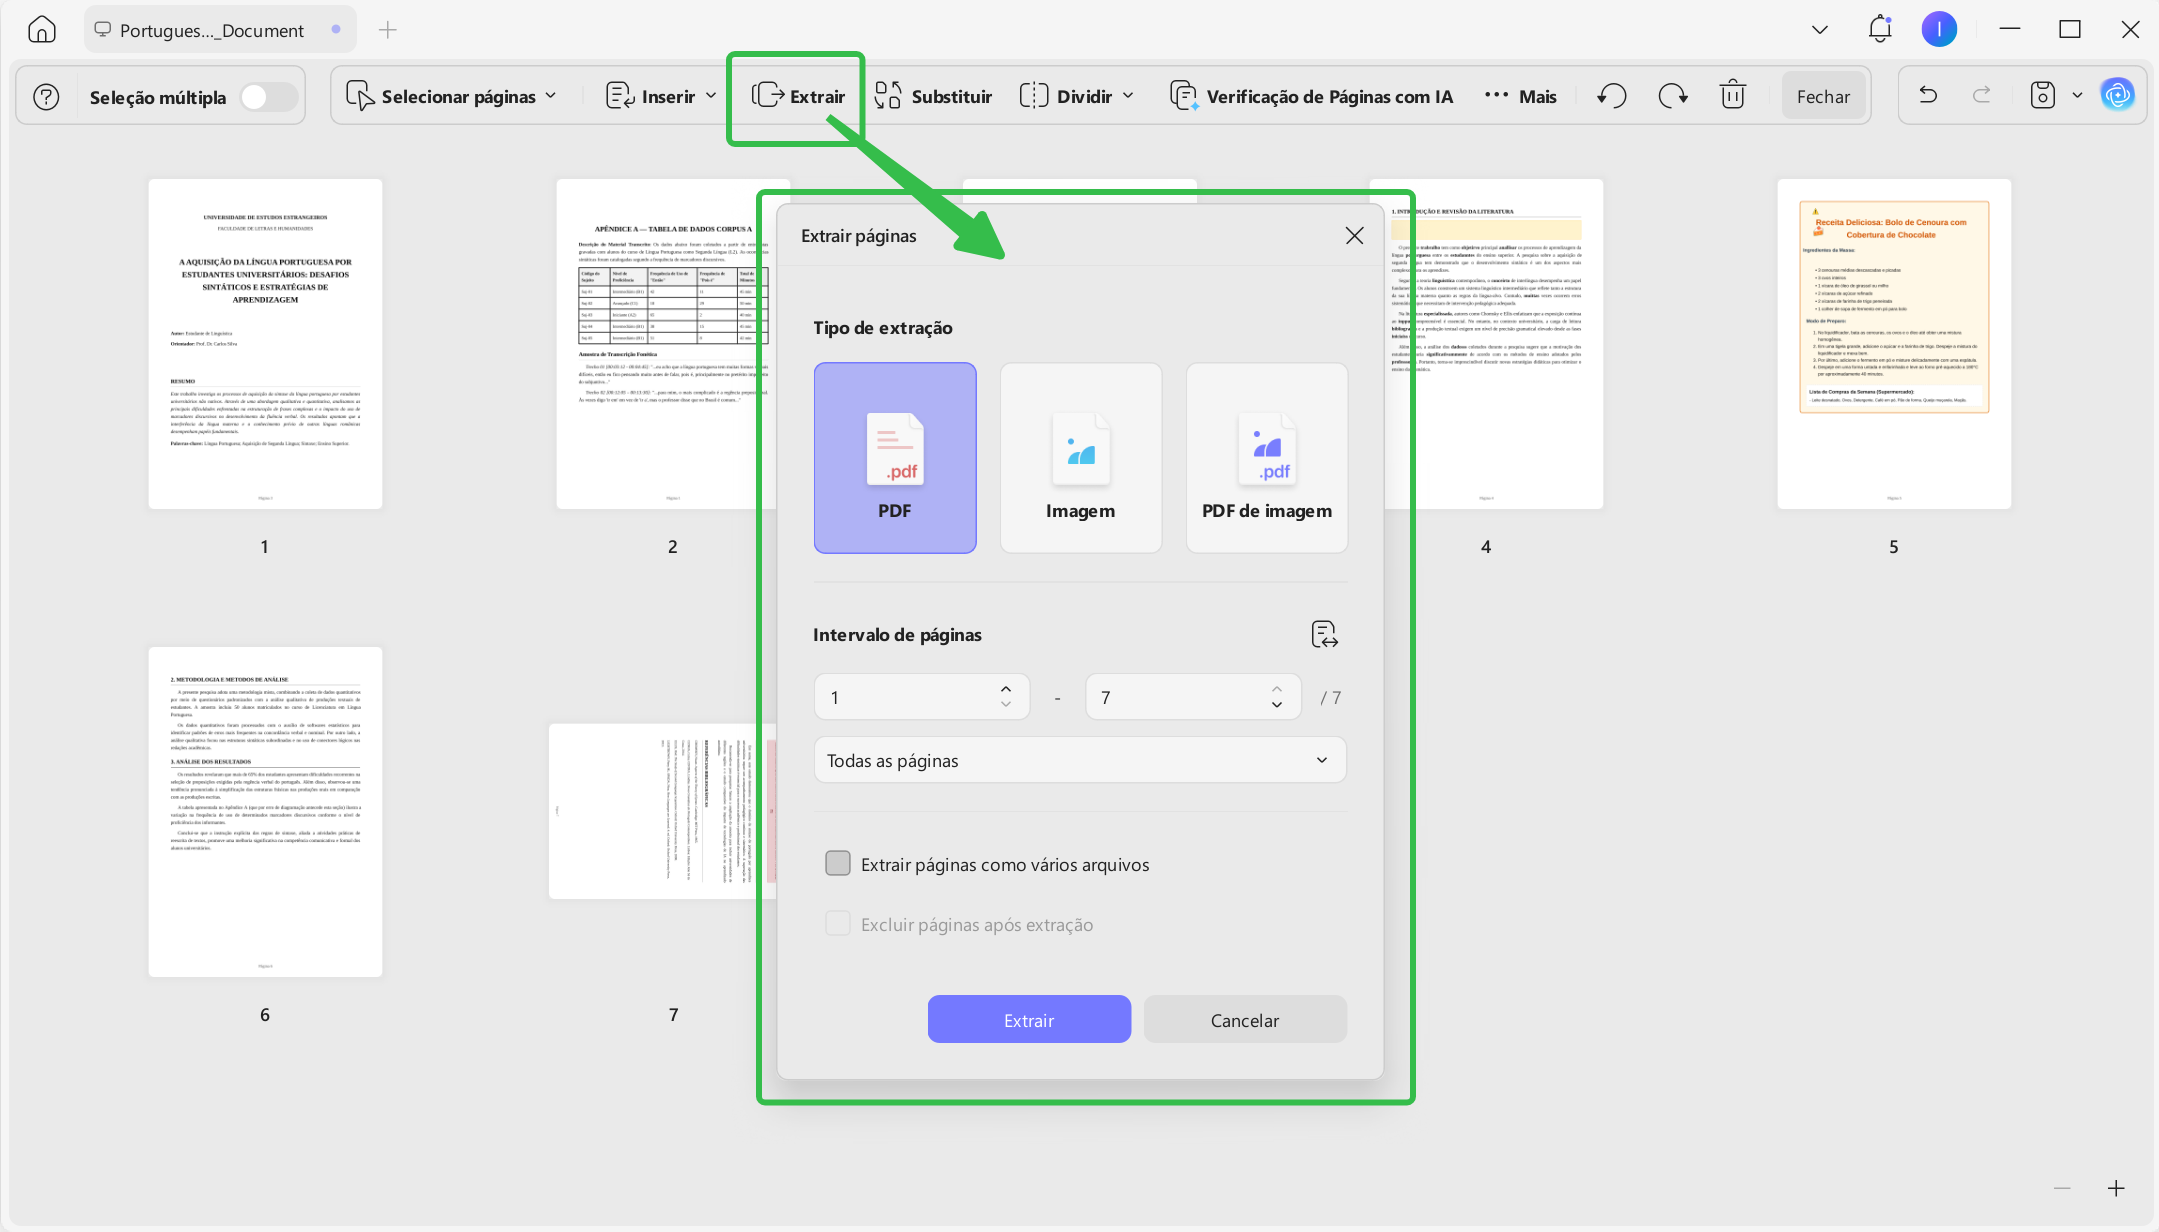This screenshot has width=2159, height=1232.
Task: Open the Selecionar páginas dropdown
Action: [451, 97]
